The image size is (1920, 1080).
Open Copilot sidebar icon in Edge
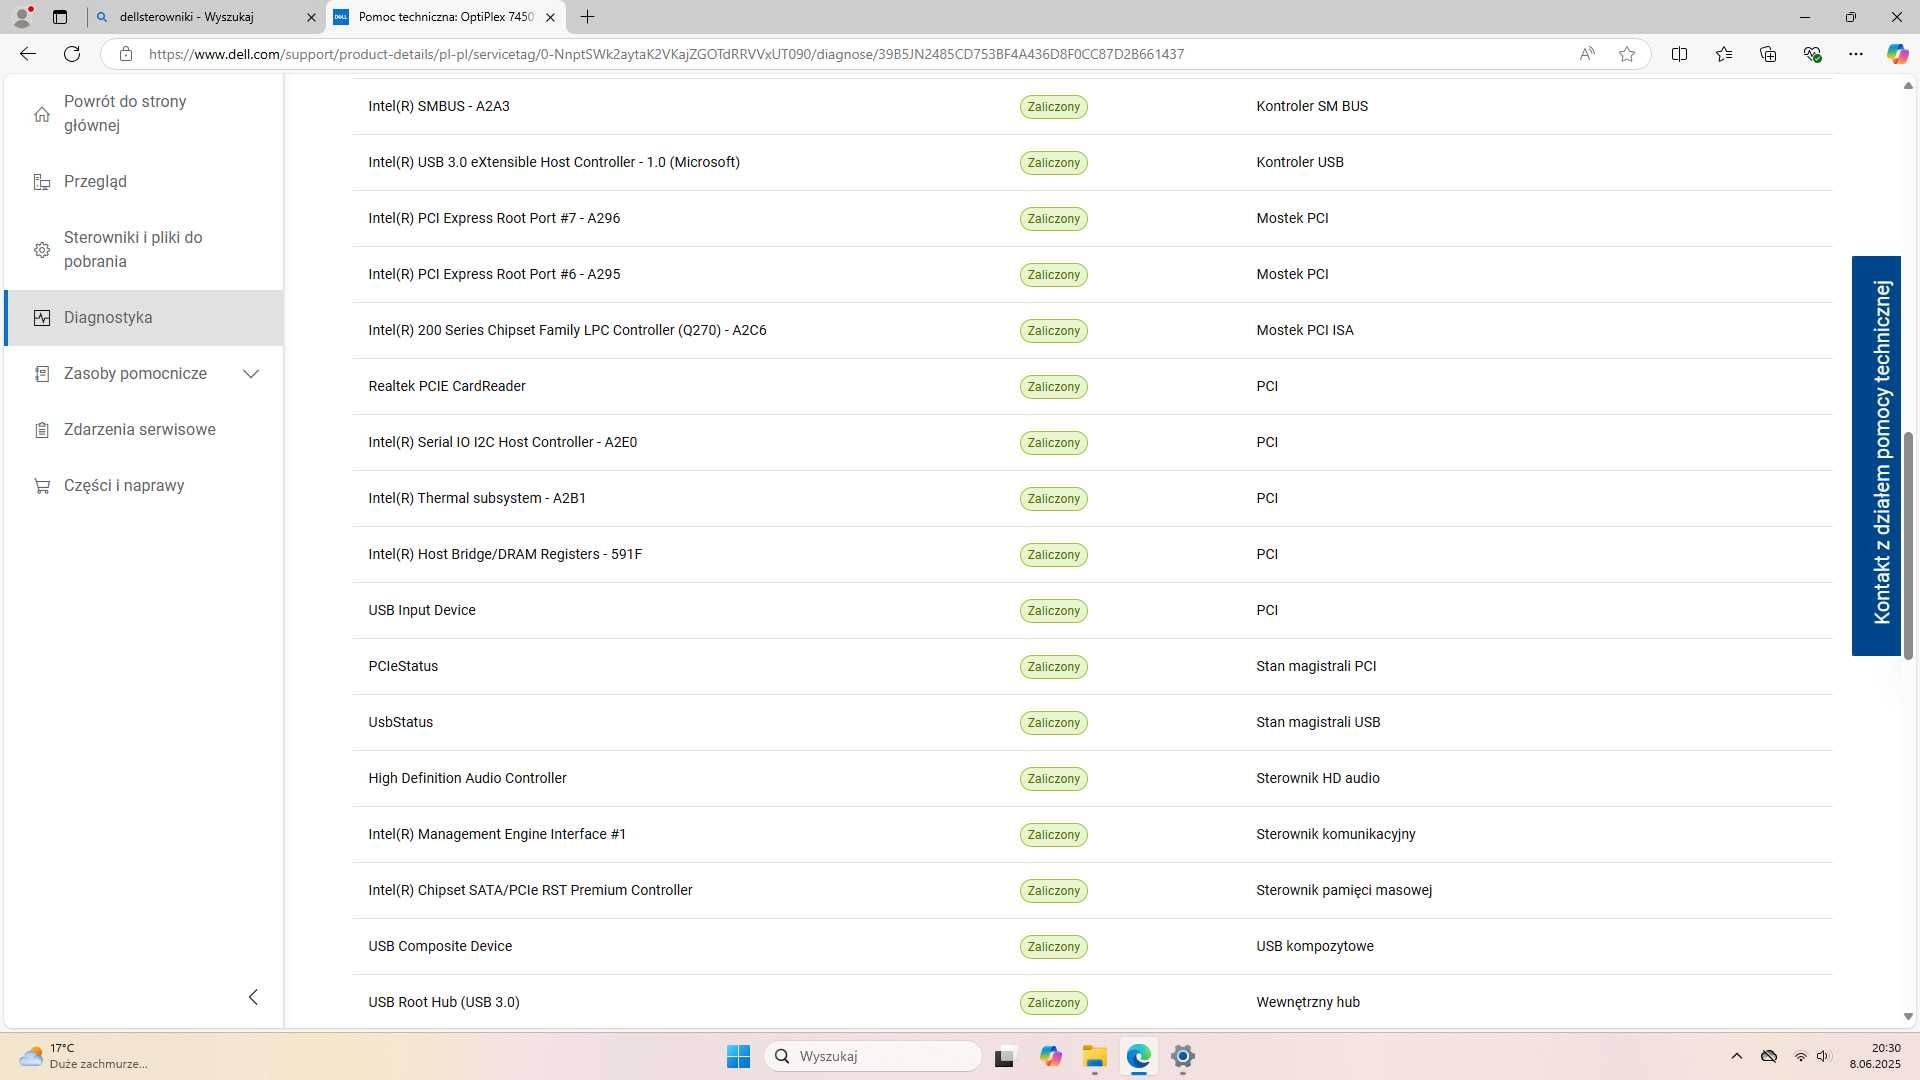pos(1897,54)
